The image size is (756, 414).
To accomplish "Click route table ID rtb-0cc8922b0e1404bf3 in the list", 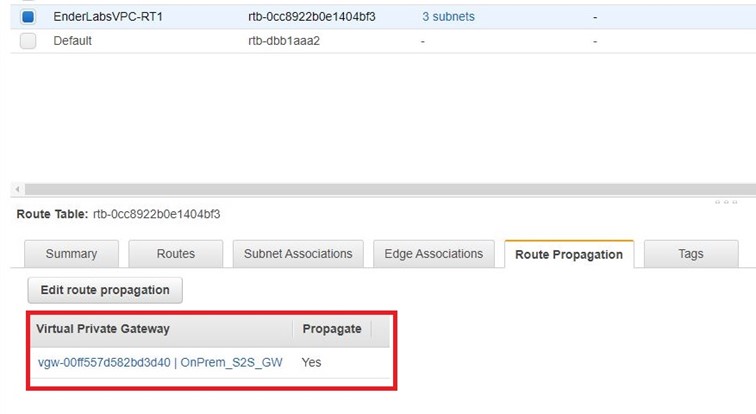I will click(311, 17).
